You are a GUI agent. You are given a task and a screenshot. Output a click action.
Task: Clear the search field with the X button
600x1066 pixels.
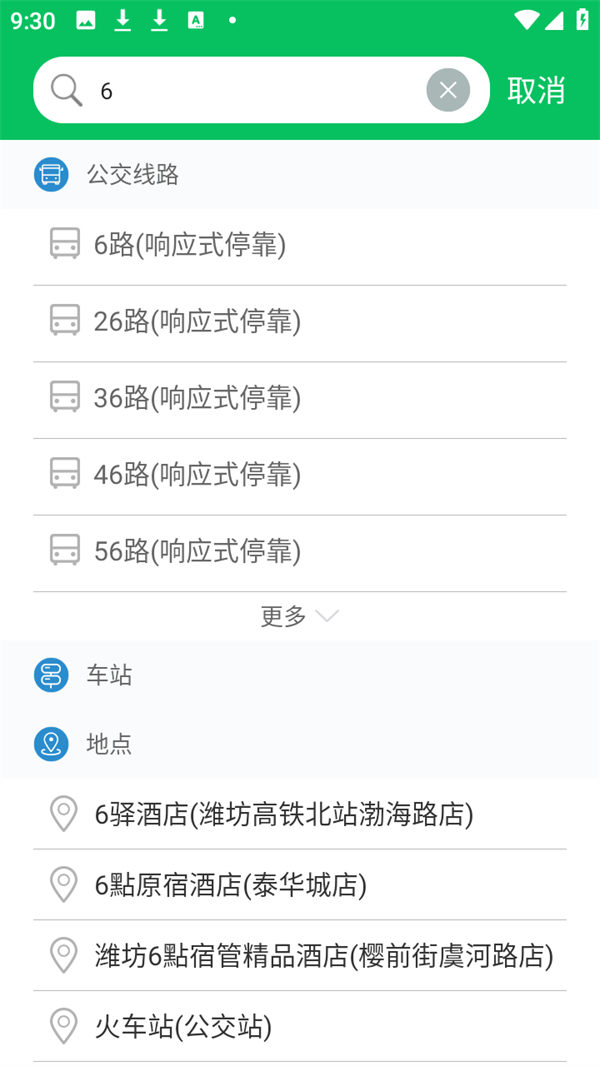pyautogui.click(x=448, y=89)
